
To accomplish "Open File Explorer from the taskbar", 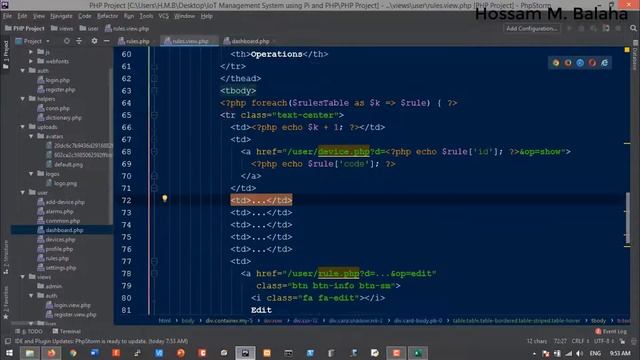I will click(30, 353).
